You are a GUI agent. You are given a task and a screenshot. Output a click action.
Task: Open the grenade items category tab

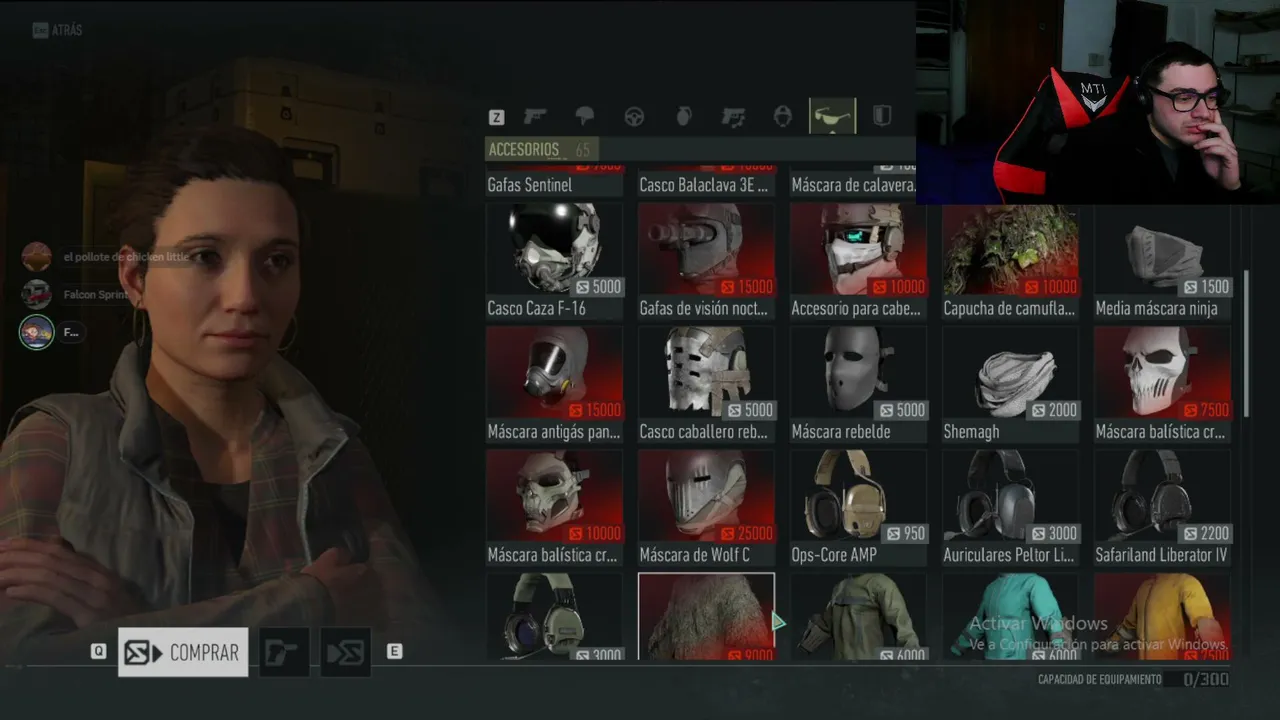point(684,117)
